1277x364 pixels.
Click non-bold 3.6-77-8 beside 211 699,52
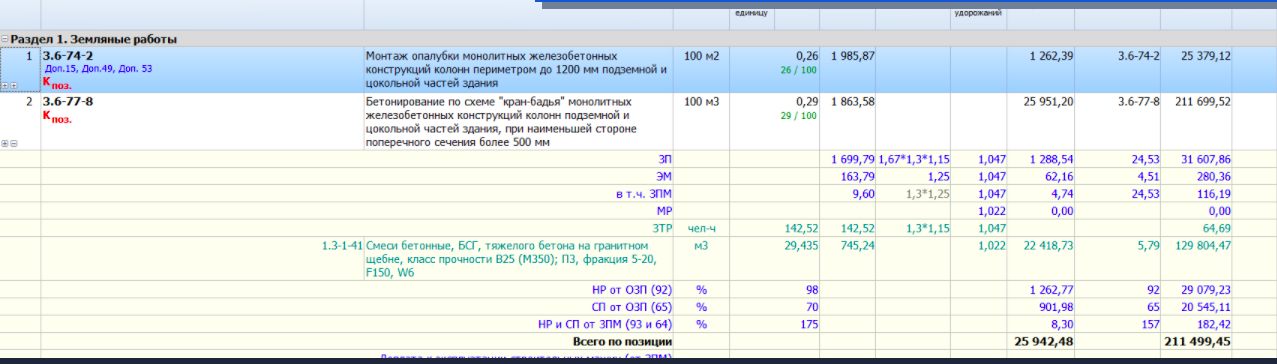[1138, 102]
